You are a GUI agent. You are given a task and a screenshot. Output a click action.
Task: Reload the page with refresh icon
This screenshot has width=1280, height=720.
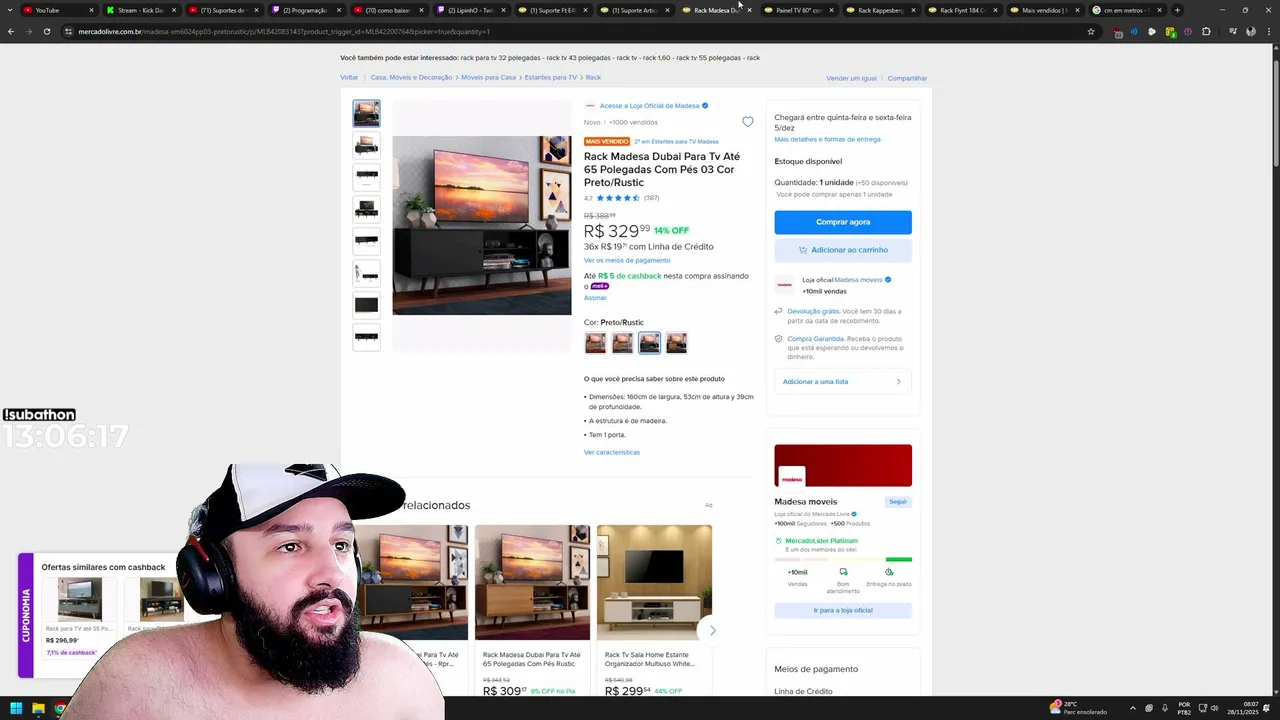click(46, 31)
